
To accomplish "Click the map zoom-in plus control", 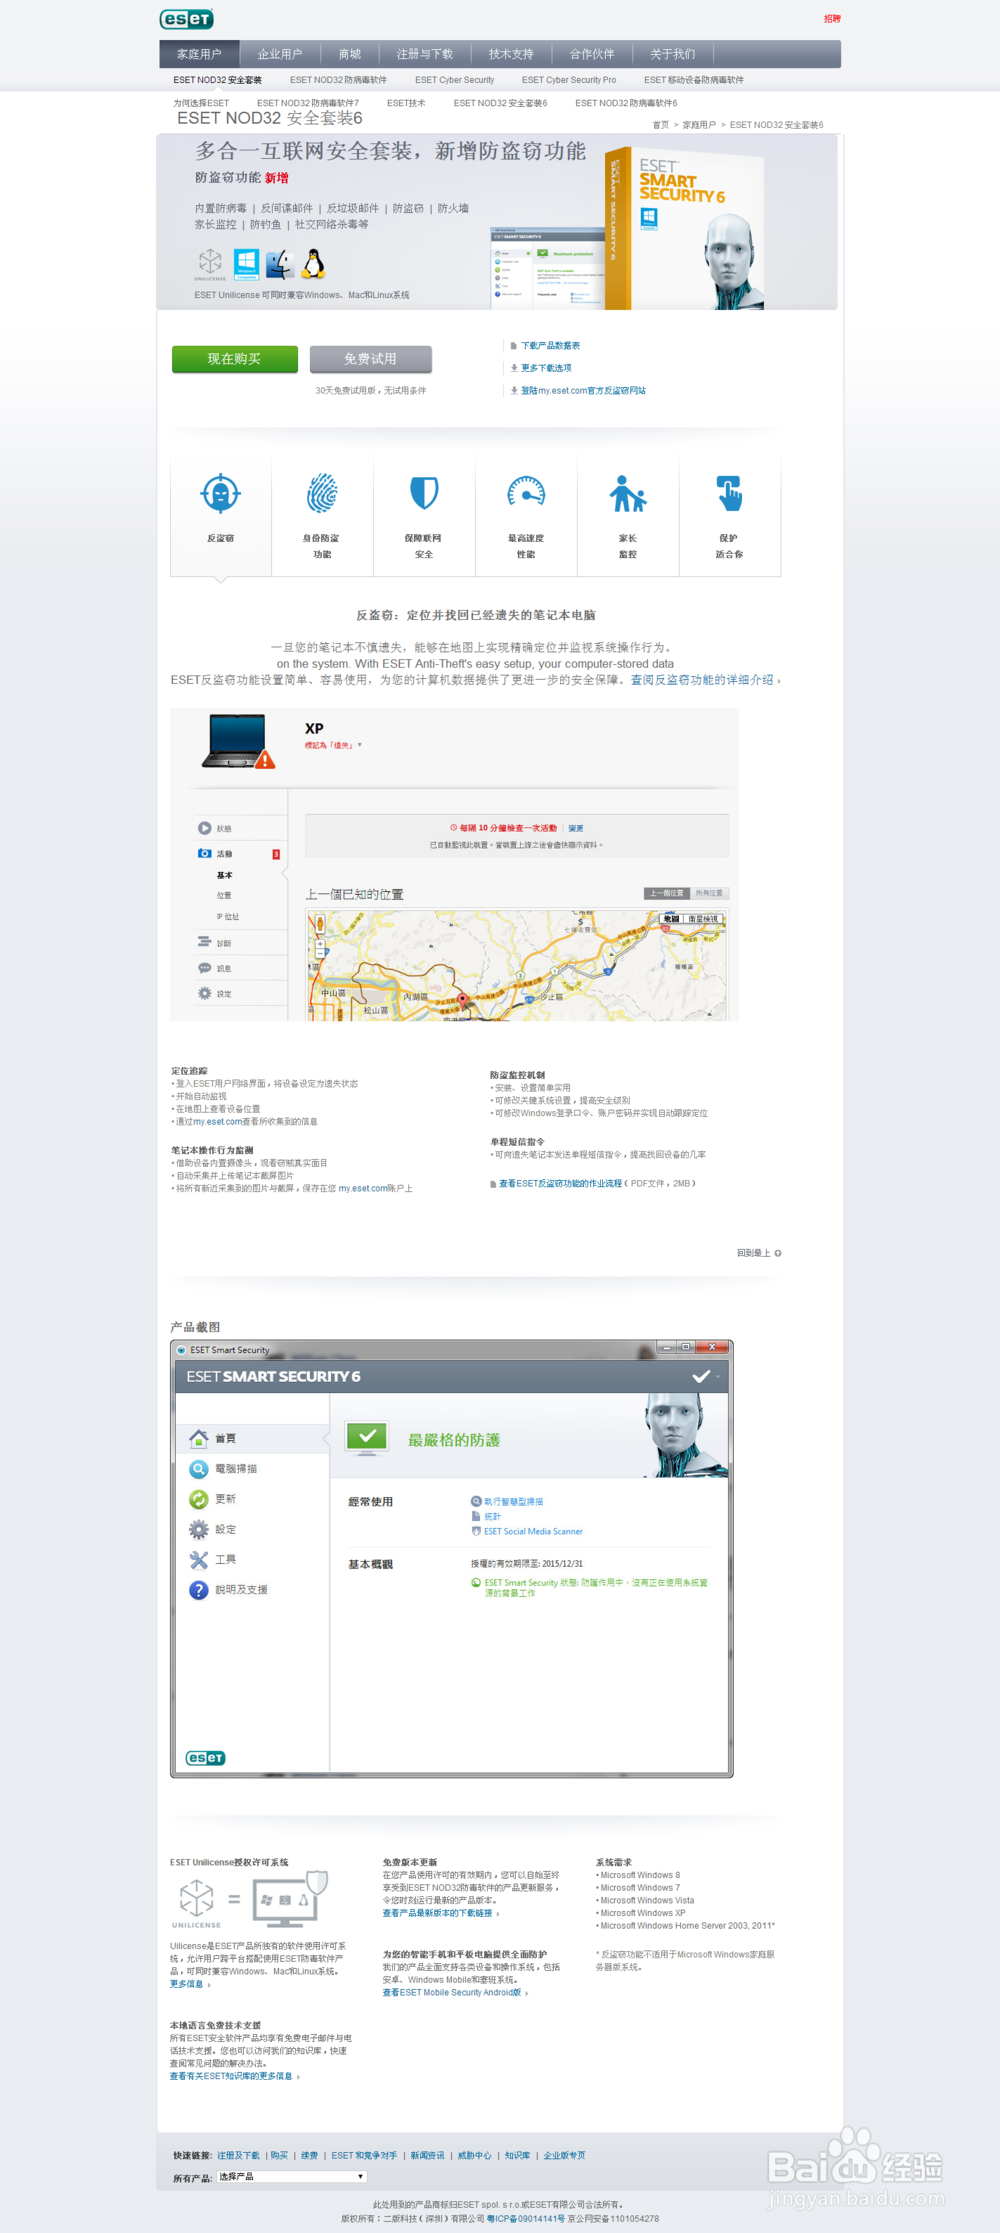I will tap(320, 943).
